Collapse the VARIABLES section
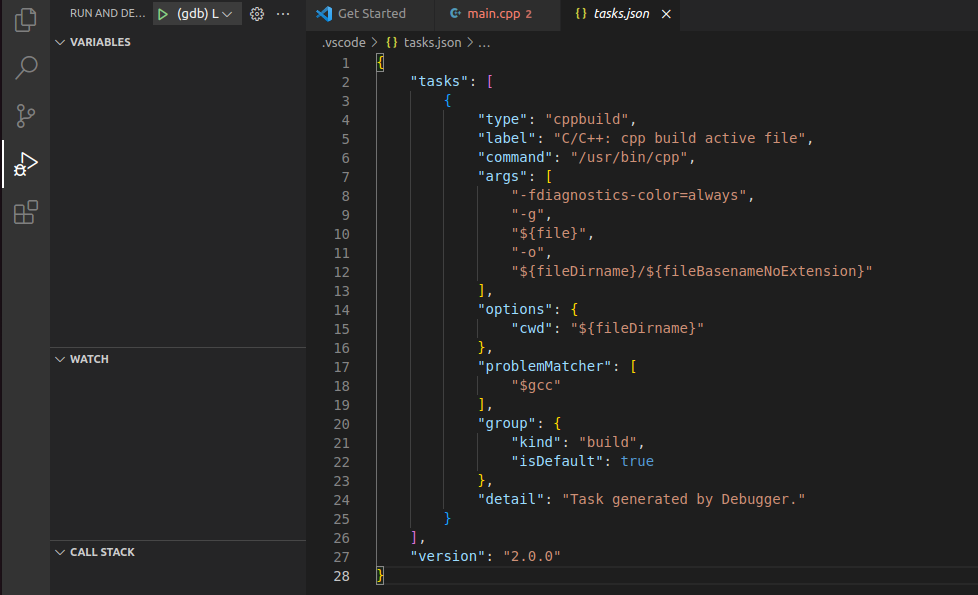The height and width of the screenshot is (595, 978). (99, 42)
